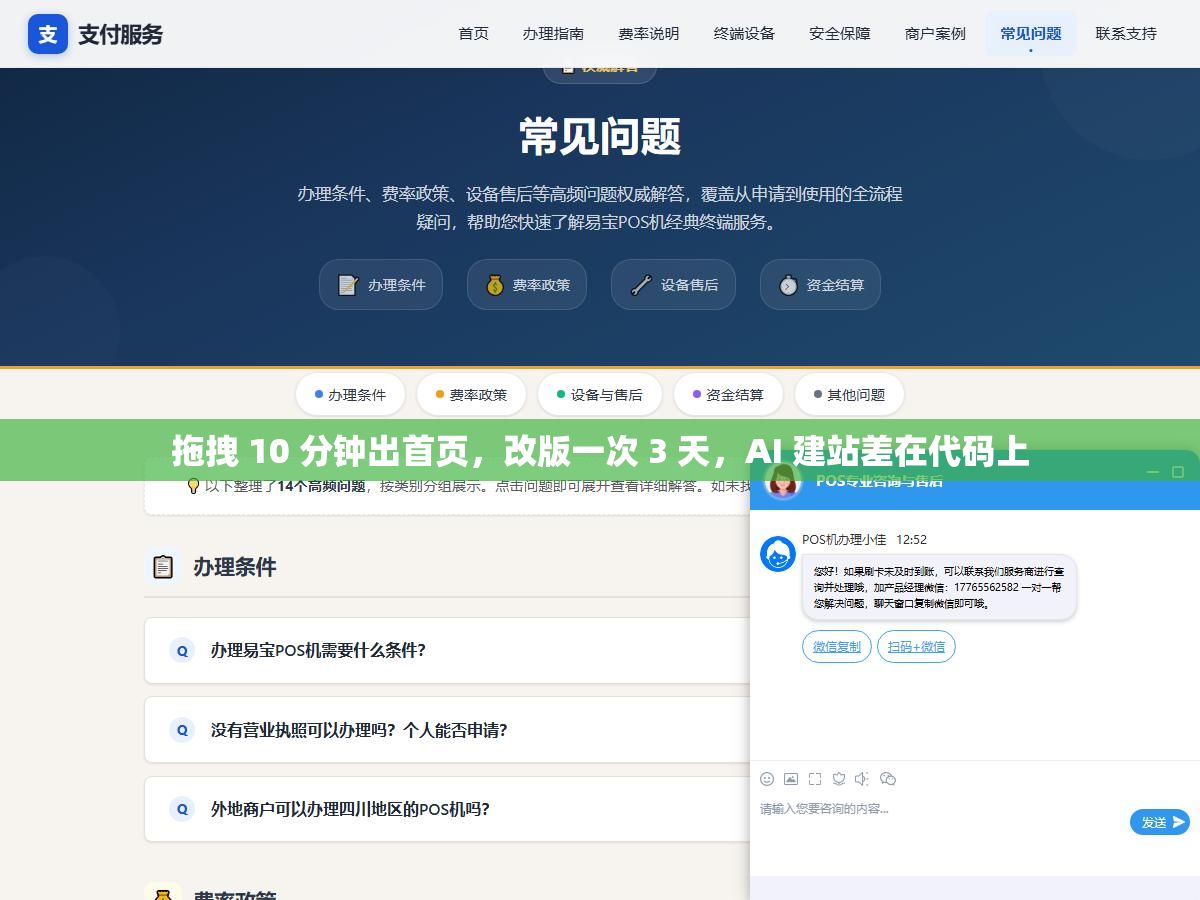Click the Q icon of 办理易宝POS机需要什么条件
The width and height of the screenshot is (1200, 900).
pos(182,650)
